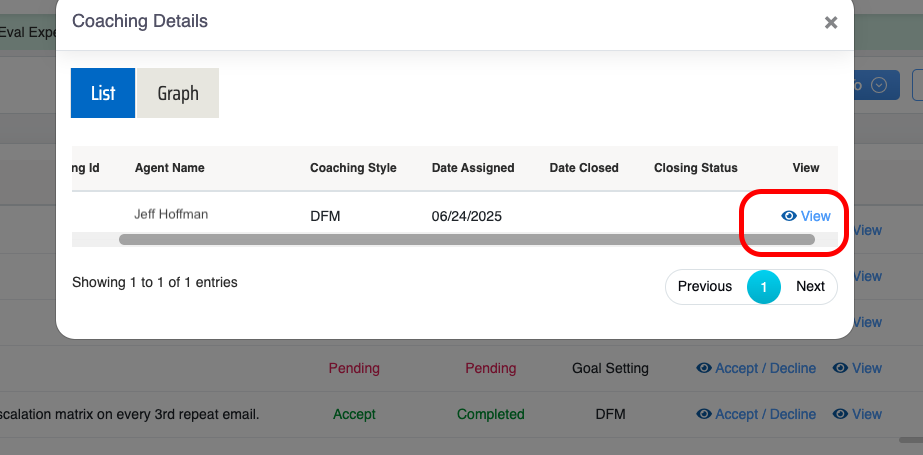
Task: Sort by Agent Name column header
Action: [170, 168]
